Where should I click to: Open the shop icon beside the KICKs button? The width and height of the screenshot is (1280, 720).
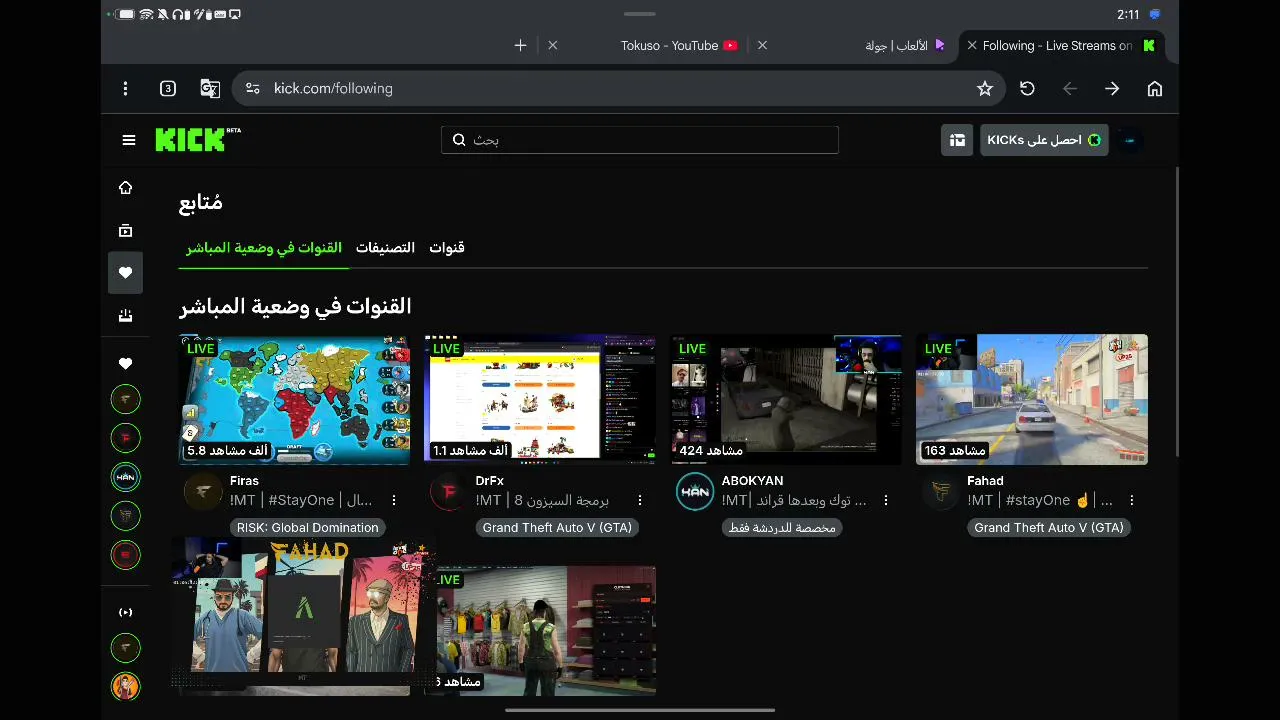(x=957, y=140)
